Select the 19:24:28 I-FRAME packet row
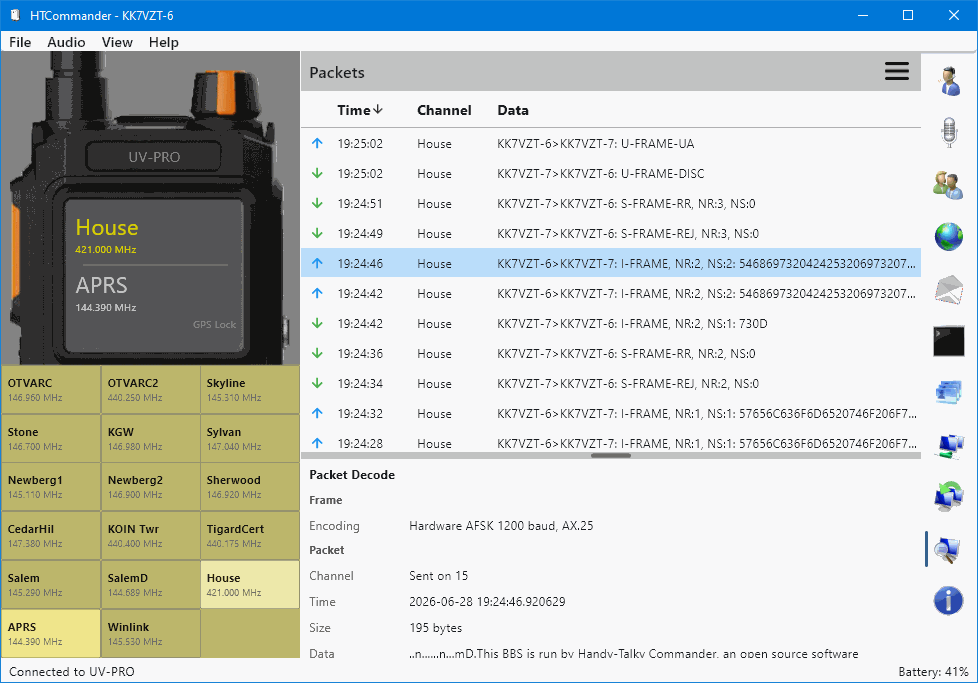The width and height of the screenshot is (978, 683). pyautogui.click(x=611, y=443)
